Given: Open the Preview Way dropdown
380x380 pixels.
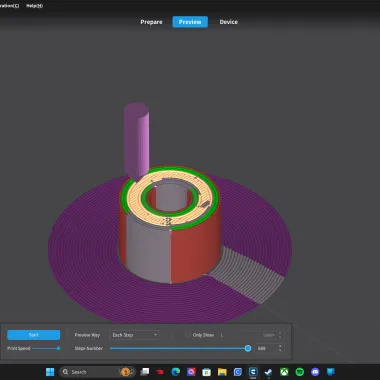Looking at the screenshot, I should coord(134,335).
